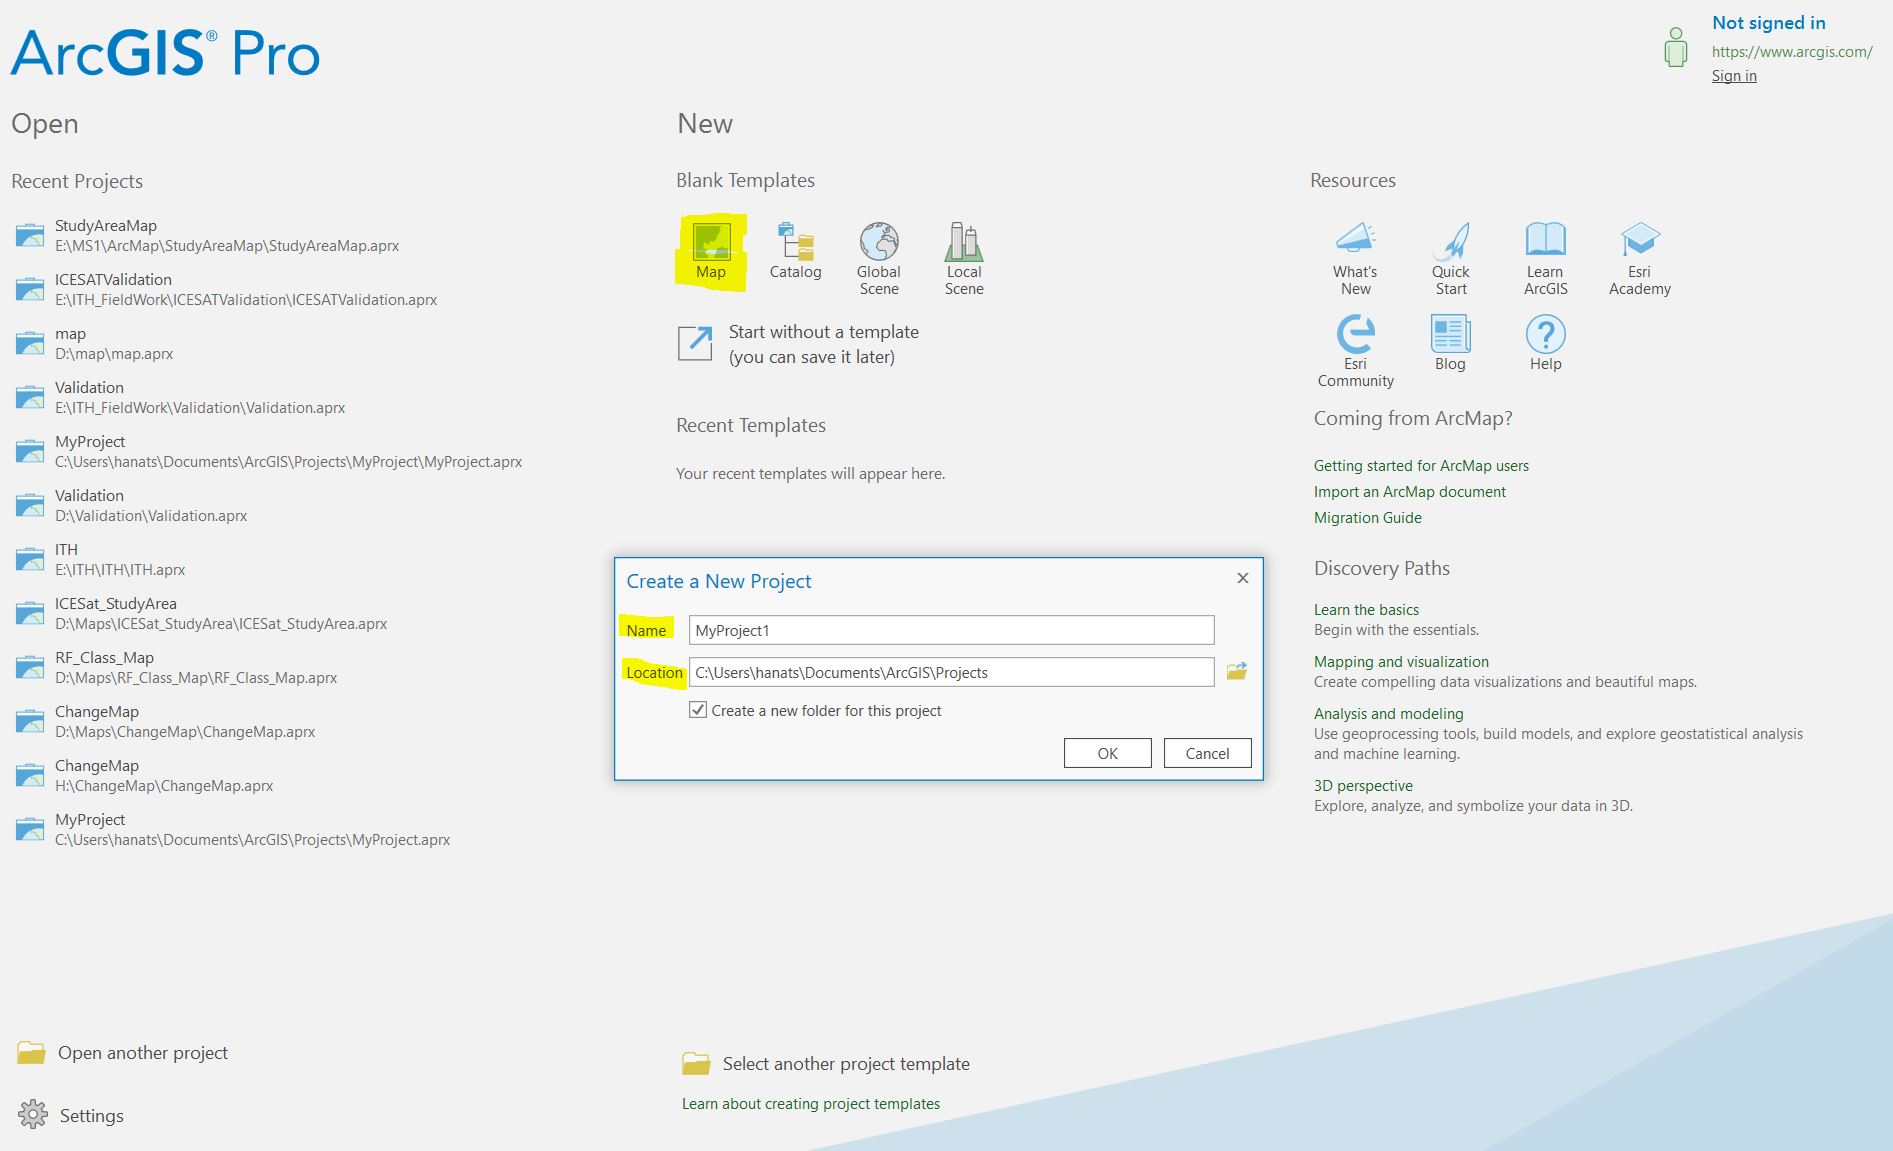1893x1151 pixels.
Task: Click the Location path field
Action: 951,672
